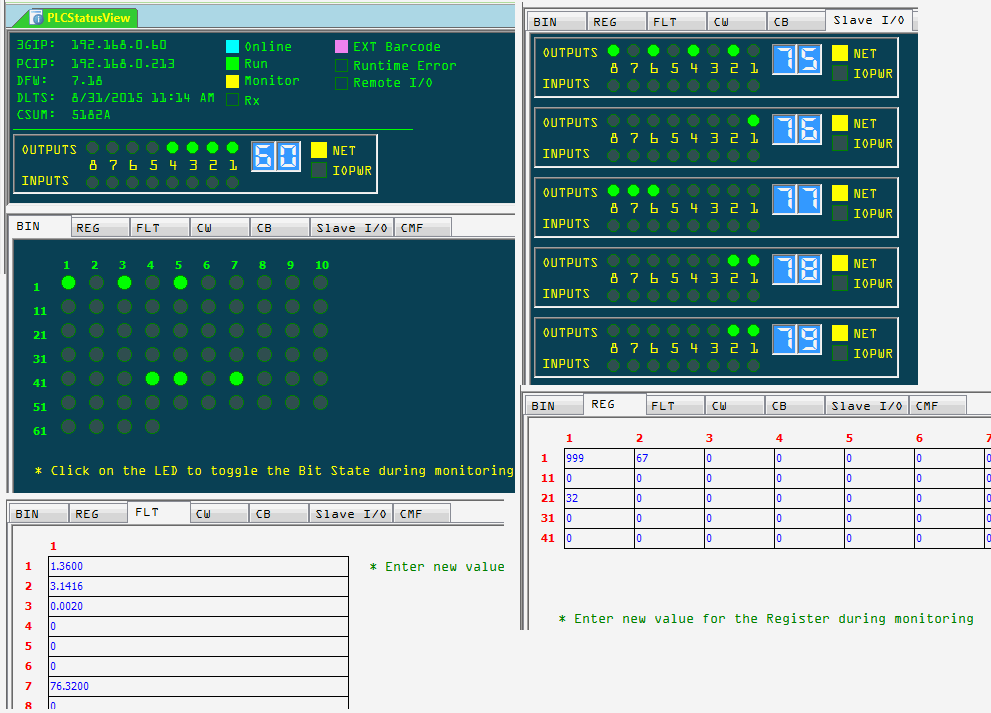991x713 pixels.
Task: Select the REG tab above the bit LED grid
Action: pos(100,228)
